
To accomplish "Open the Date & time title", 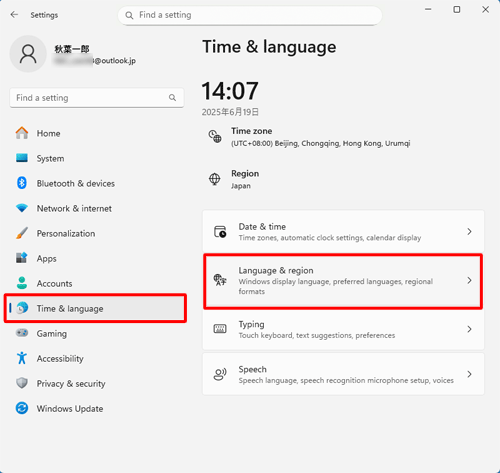I will 262,227.
